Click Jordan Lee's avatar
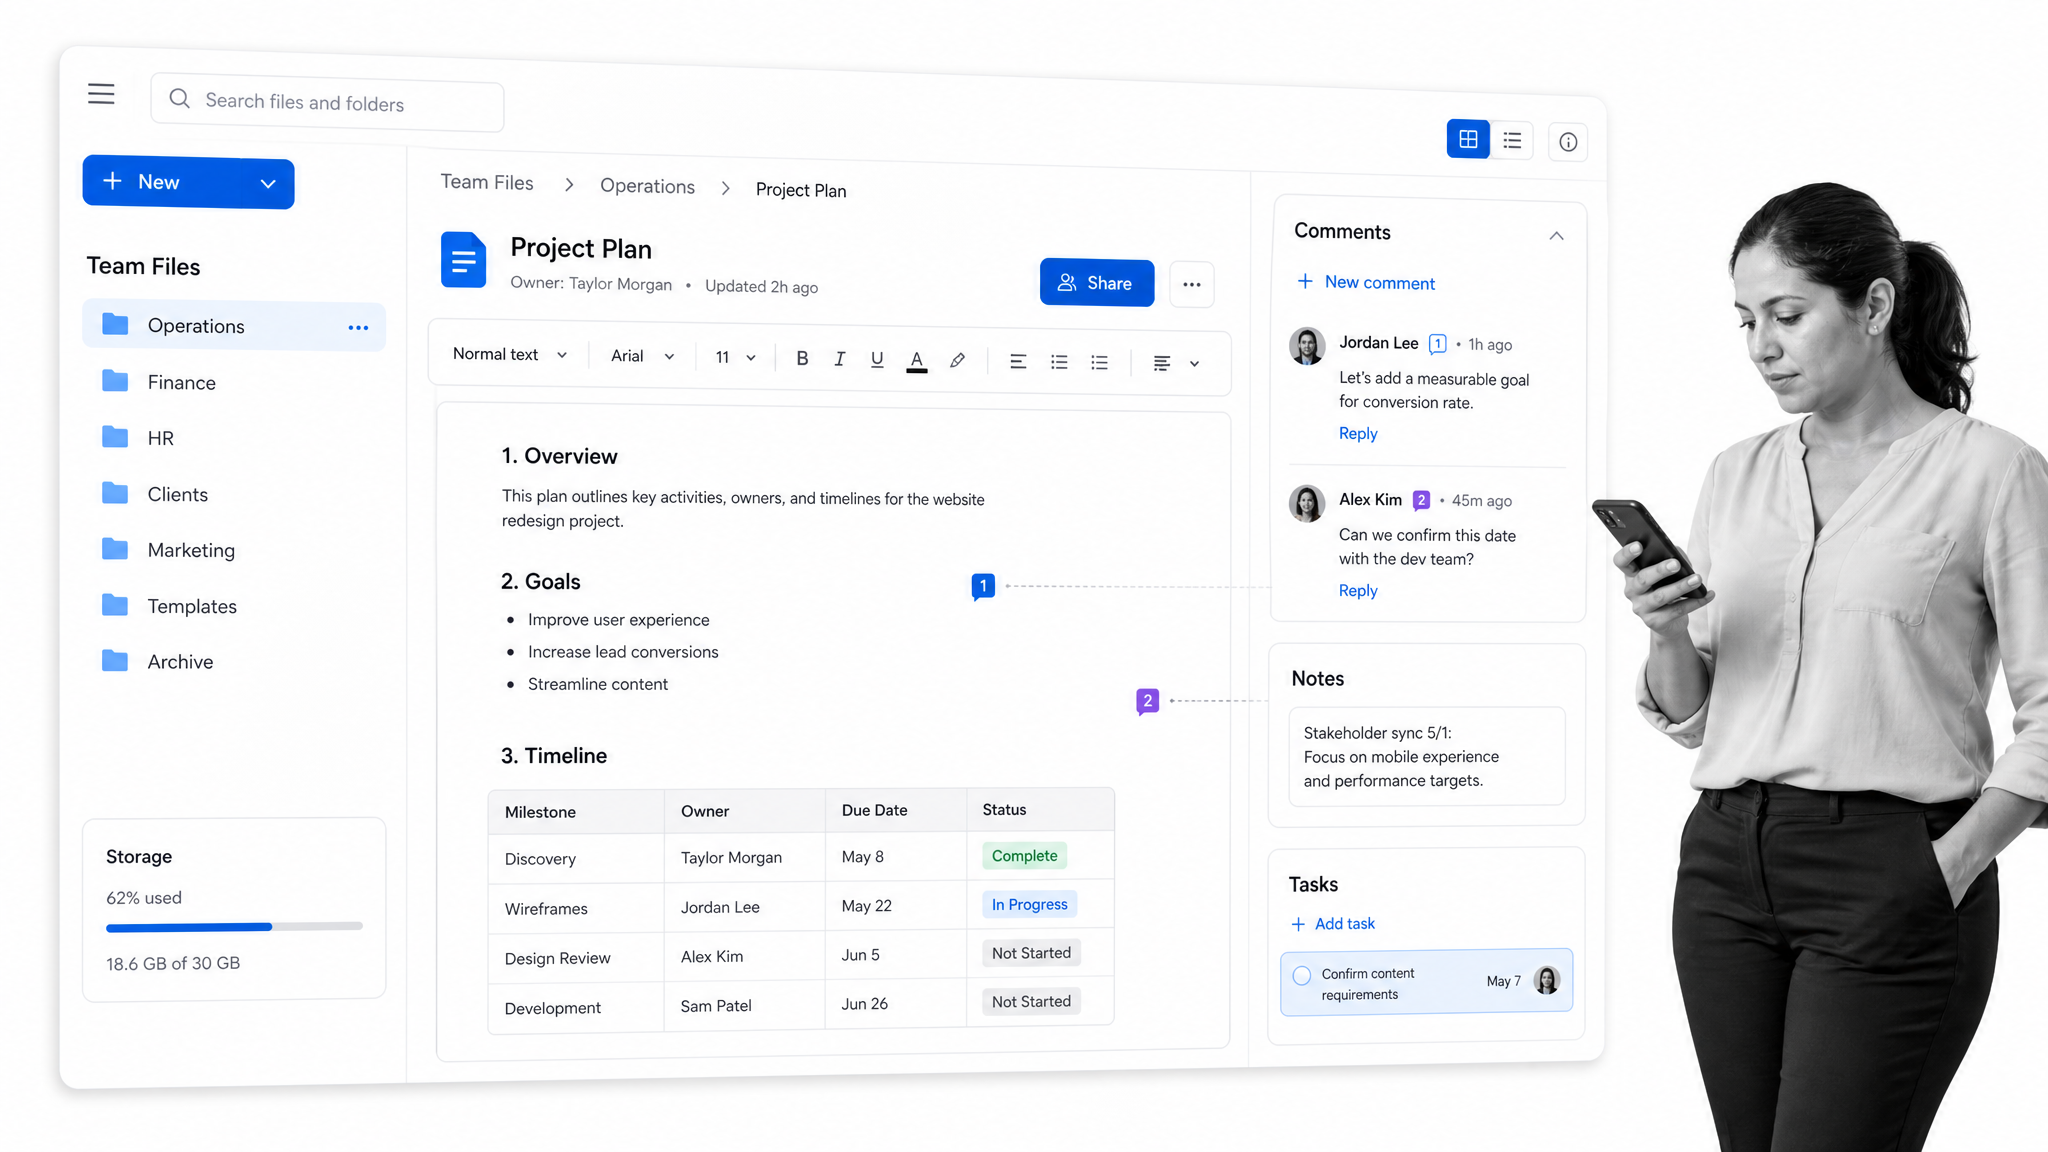Image resolution: width=2048 pixels, height=1152 pixels. (x=1307, y=346)
